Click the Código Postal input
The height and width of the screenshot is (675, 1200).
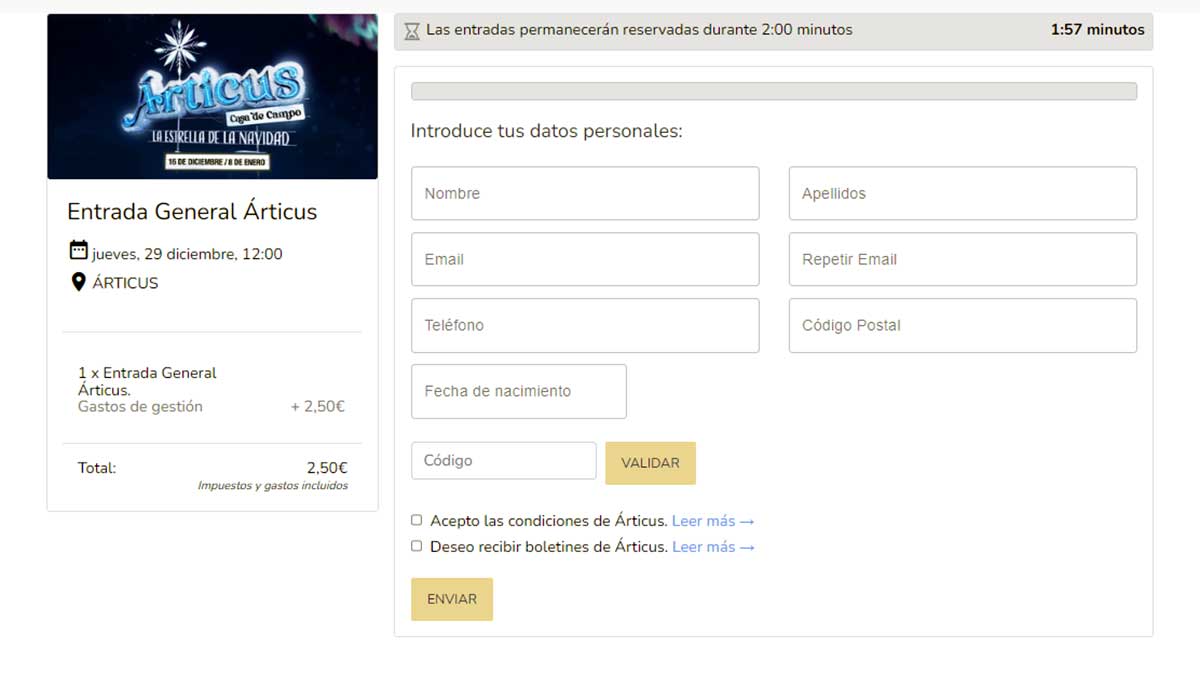962,324
